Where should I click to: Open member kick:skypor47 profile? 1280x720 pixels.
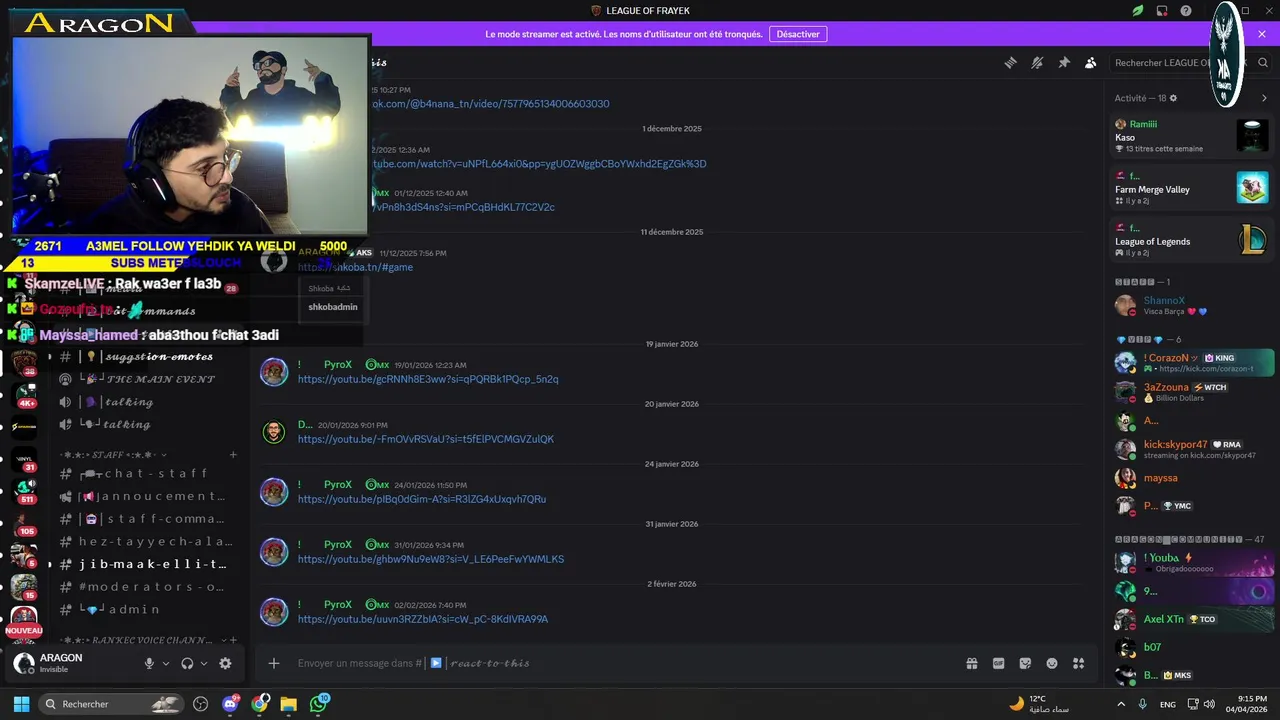1191,449
